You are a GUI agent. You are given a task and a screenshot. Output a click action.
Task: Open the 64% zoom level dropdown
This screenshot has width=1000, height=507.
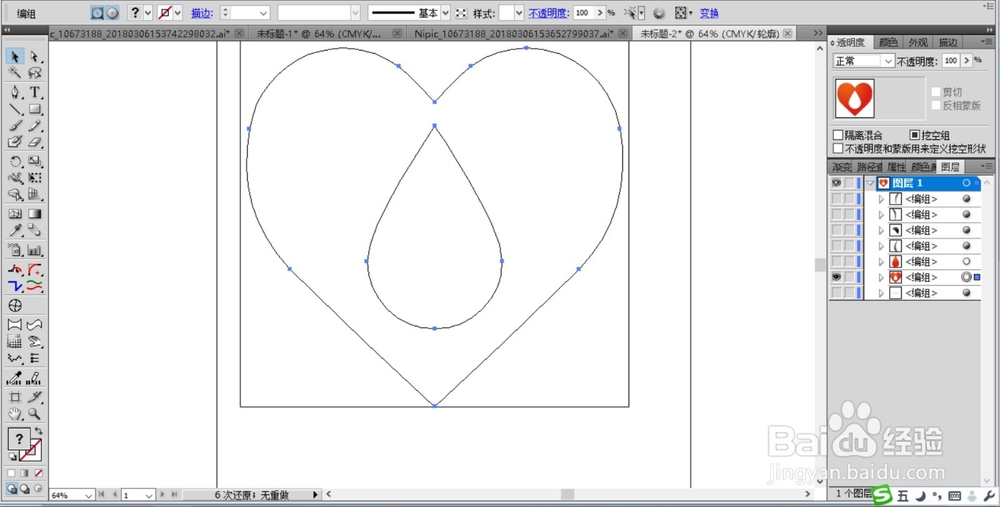[89, 495]
